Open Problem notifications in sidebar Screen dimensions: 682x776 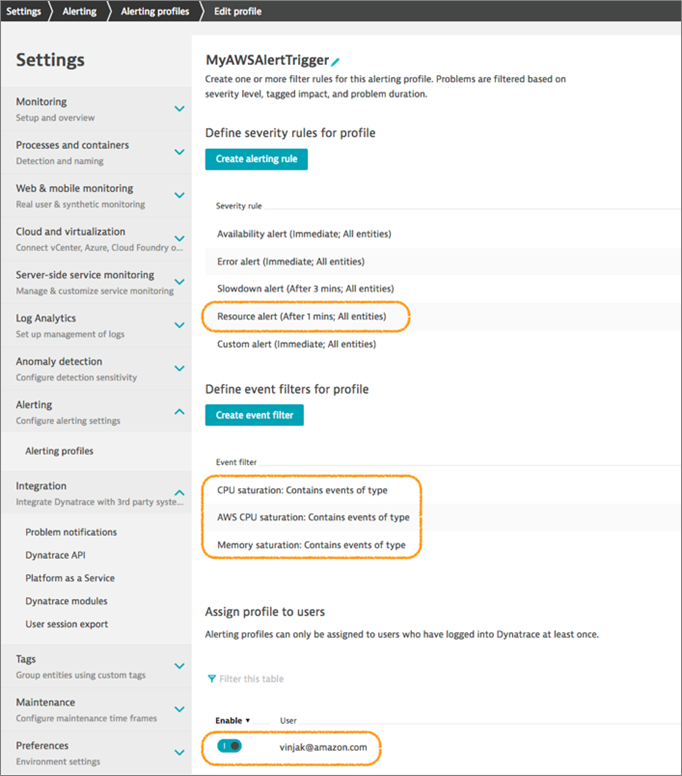71,532
